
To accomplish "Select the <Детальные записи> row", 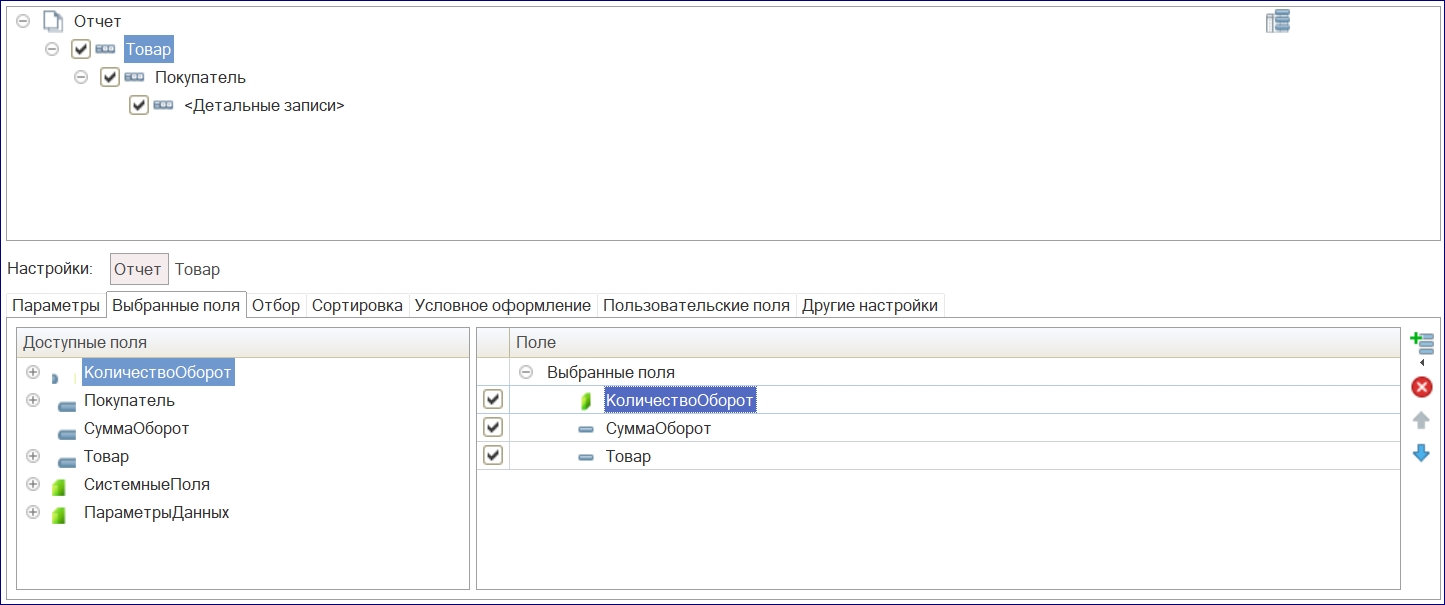I will pyautogui.click(x=264, y=105).
